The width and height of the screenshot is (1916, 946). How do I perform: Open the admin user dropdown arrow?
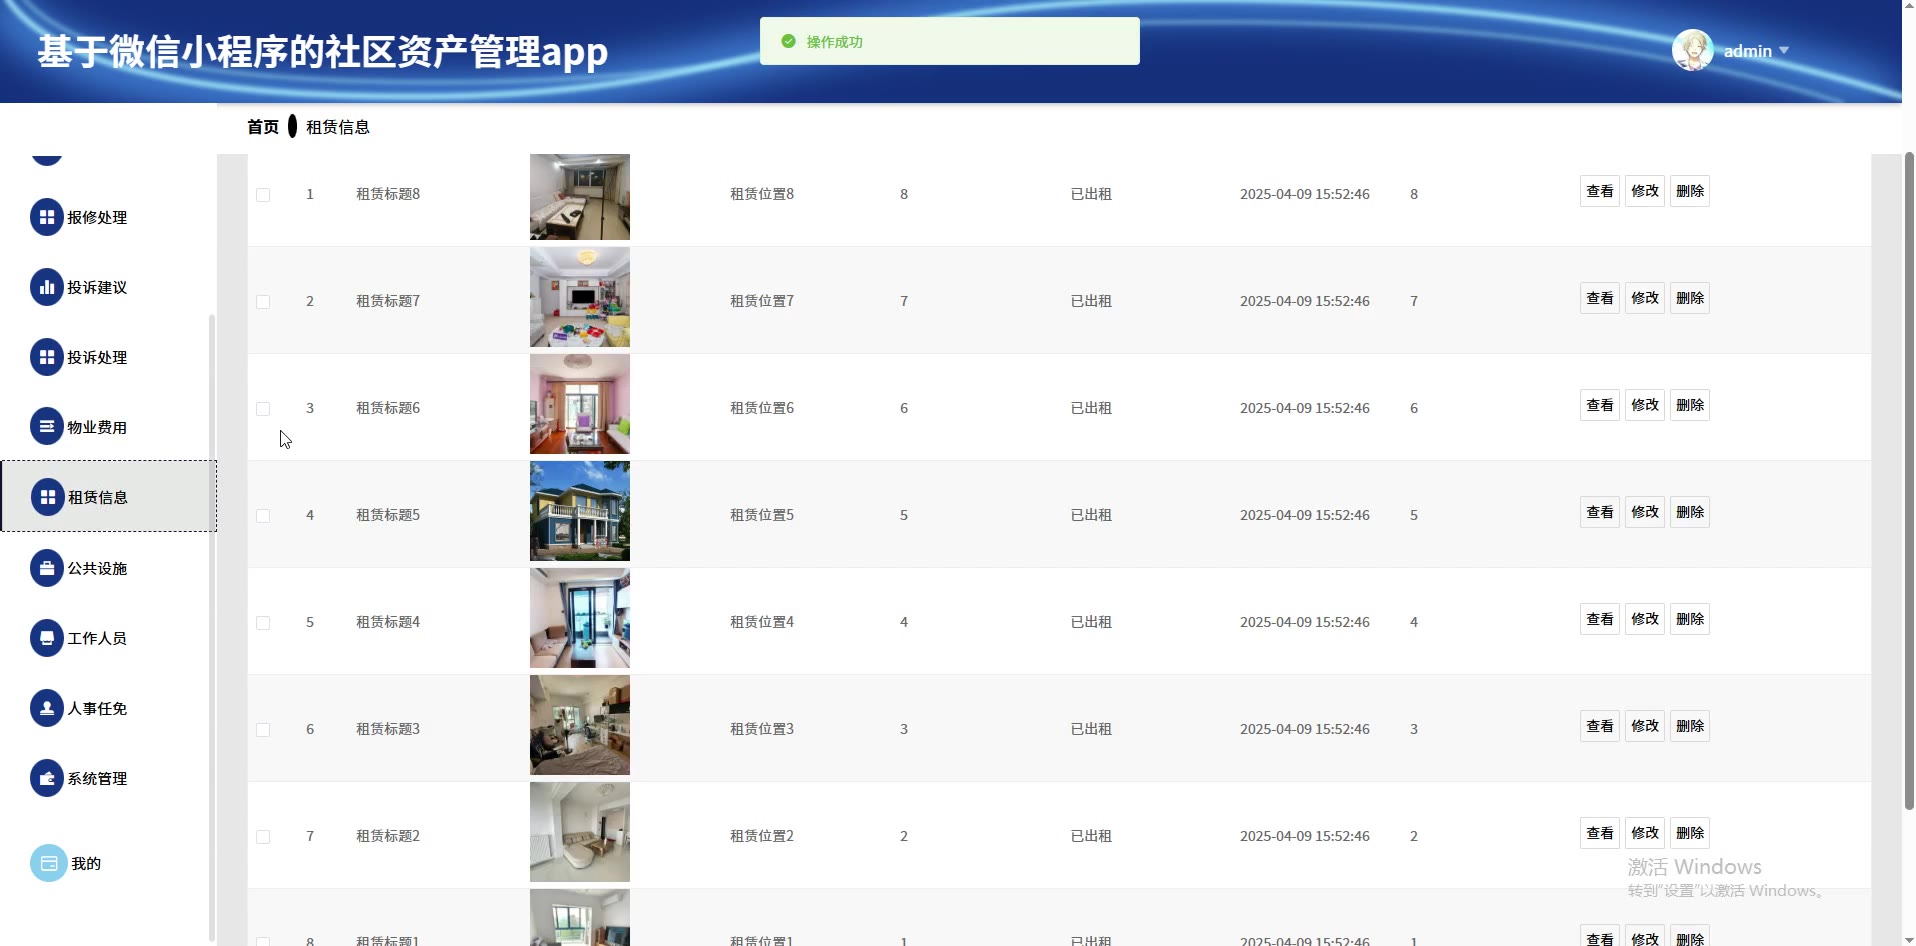click(x=1784, y=50)
